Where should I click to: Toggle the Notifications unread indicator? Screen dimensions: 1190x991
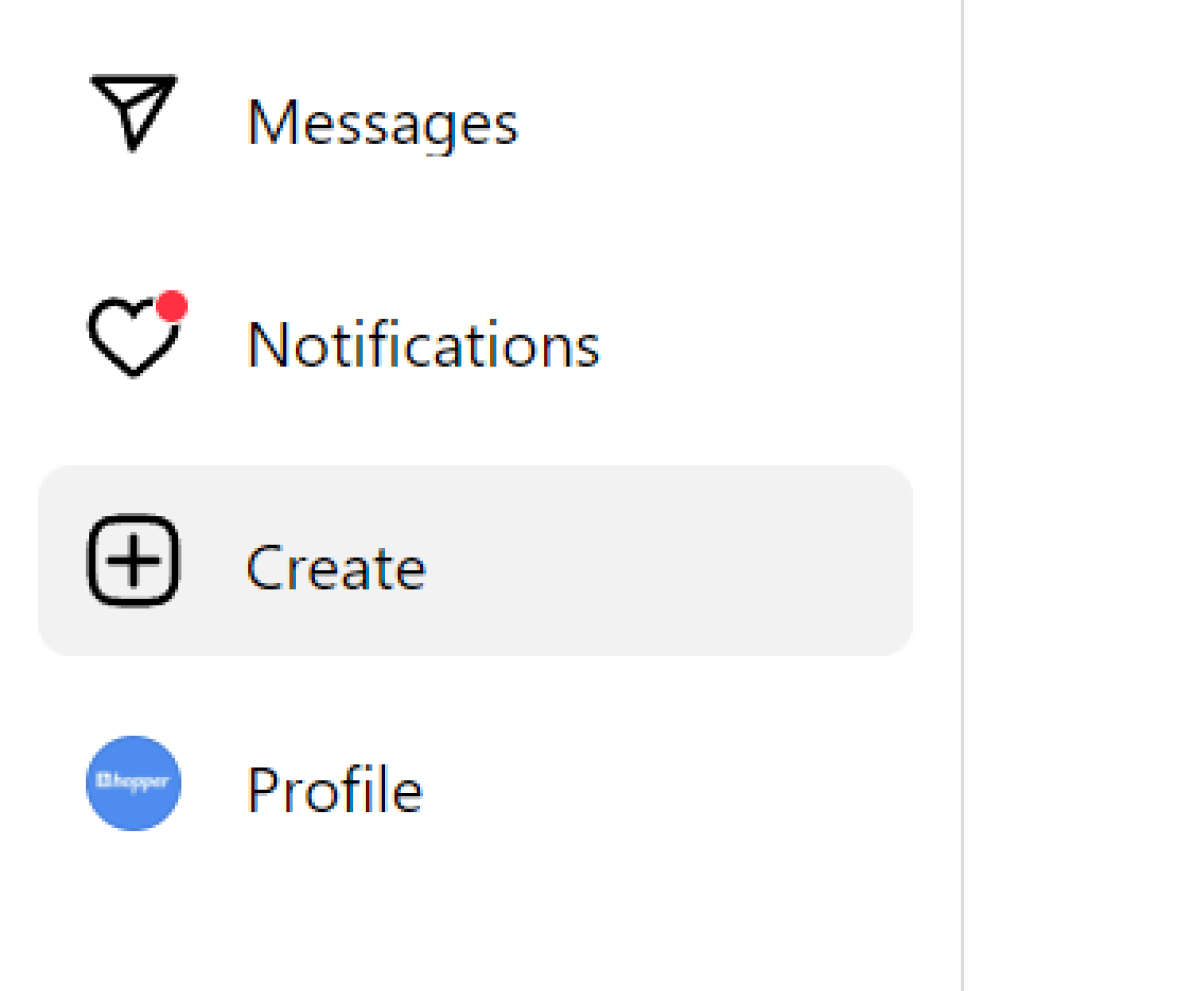pyautogui.click(x=172, y=305)
